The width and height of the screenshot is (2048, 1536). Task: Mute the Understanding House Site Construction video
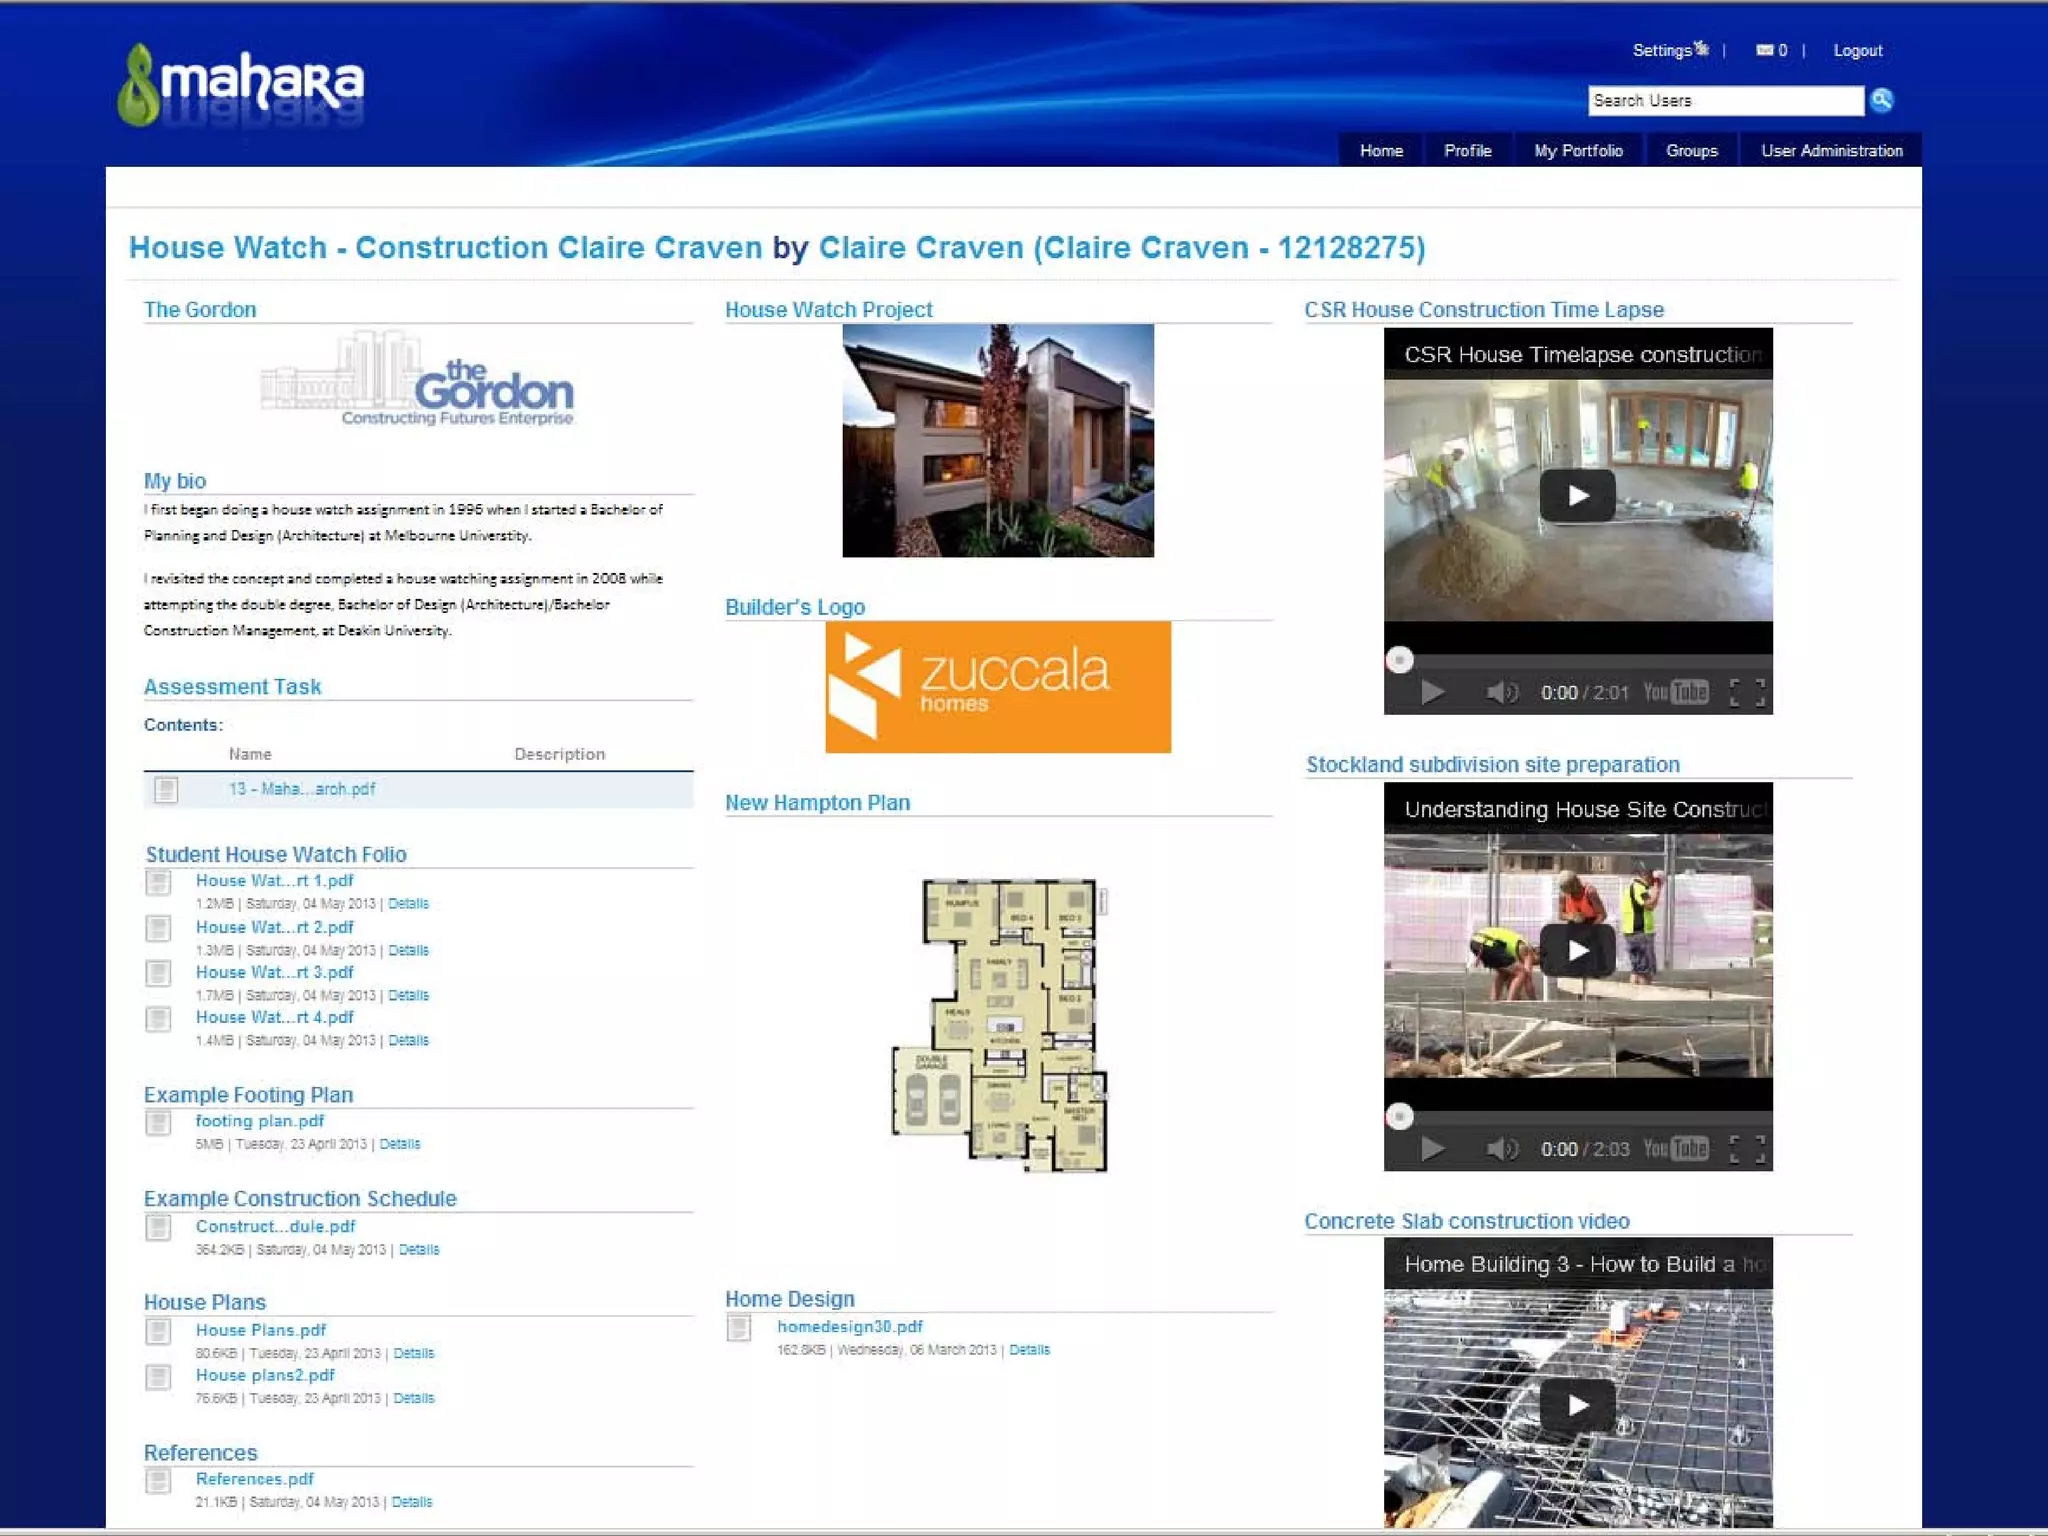pyautogui.click(x=1500, y=1148)
